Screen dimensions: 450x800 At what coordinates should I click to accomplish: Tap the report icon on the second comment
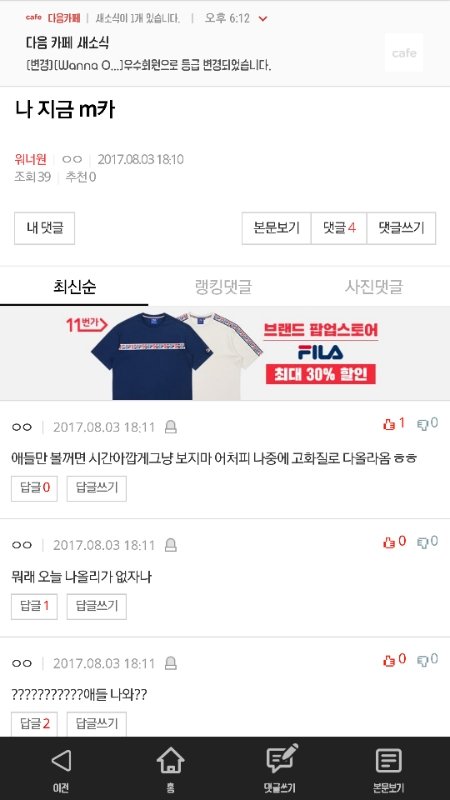pyautogui.click(x=171, y=545)
